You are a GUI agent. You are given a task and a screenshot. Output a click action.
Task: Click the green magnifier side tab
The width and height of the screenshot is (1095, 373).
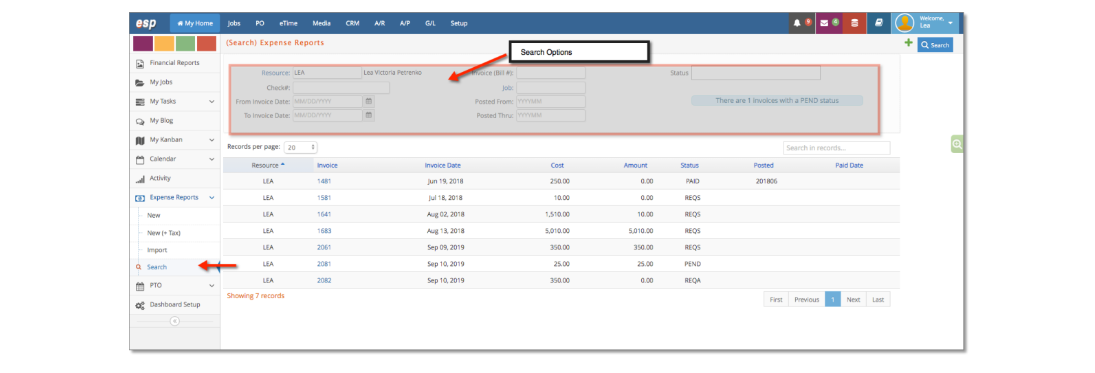click(x=957, y=144)
